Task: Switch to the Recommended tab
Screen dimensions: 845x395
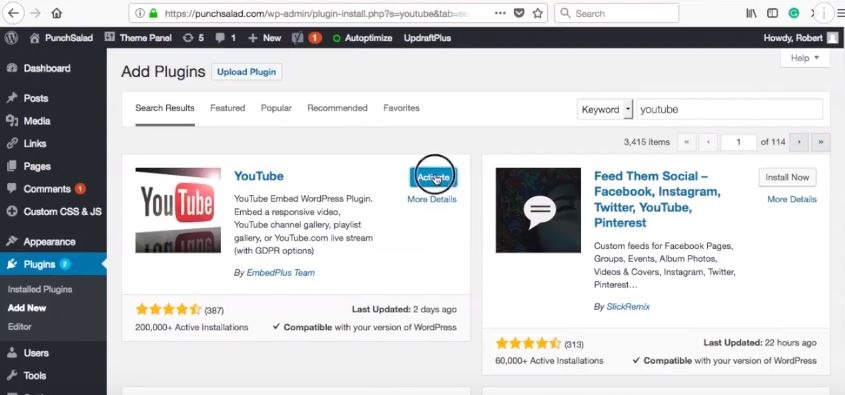Action: coord(337,108)
